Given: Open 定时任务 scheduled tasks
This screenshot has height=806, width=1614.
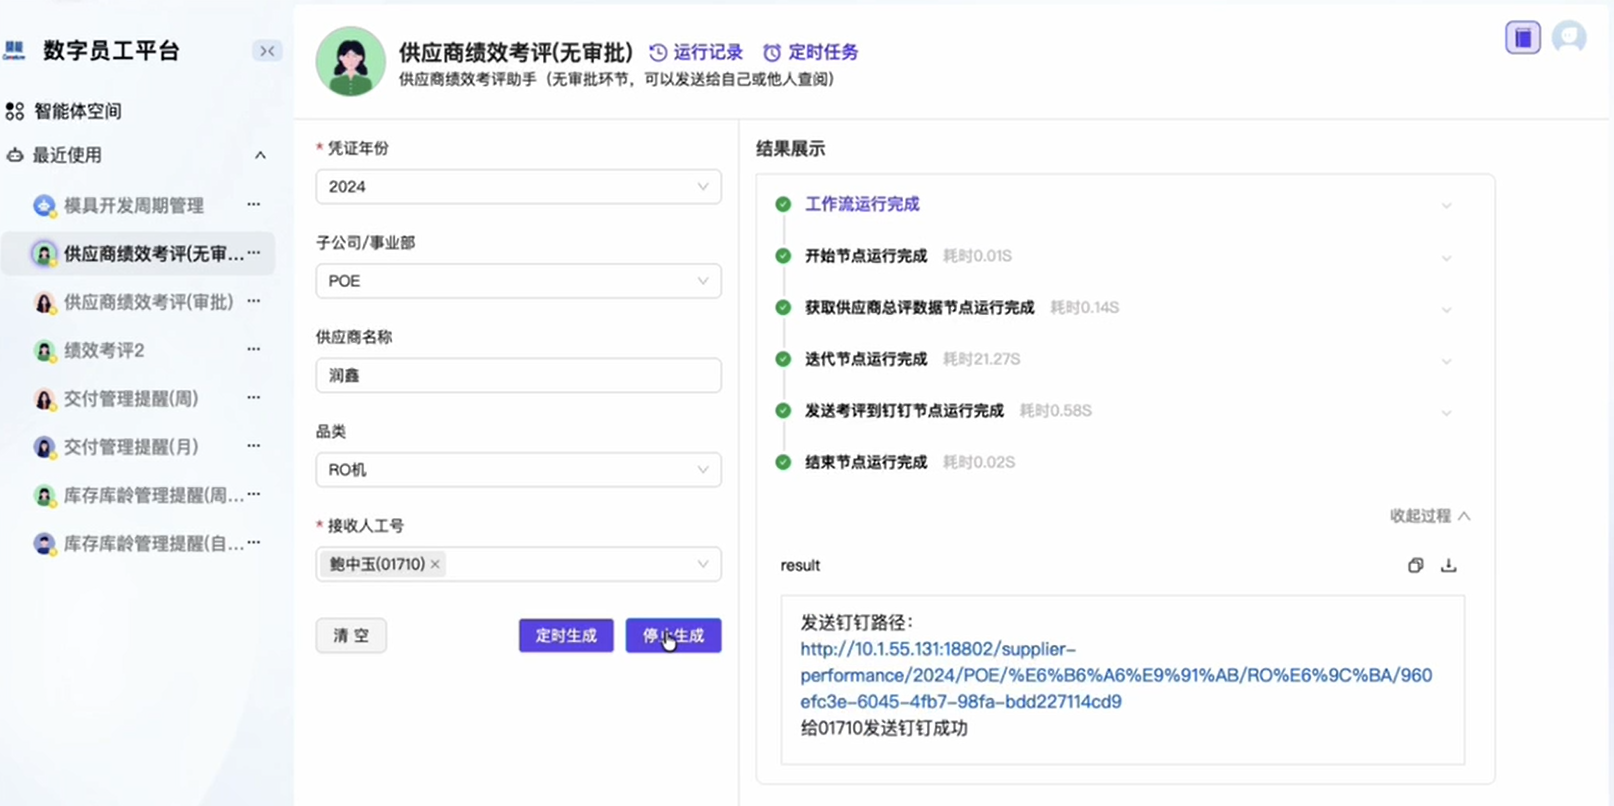Looking at the screenshot, I should 811,52.
